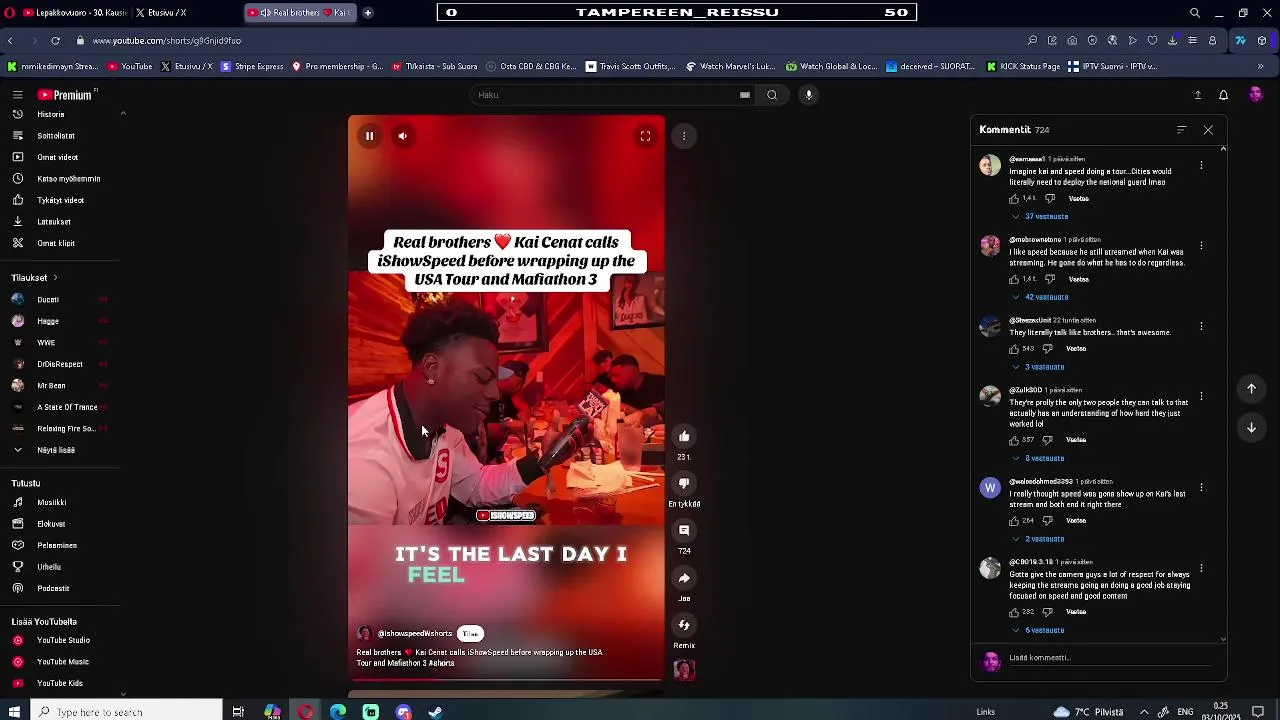This screenshot has height=720, width=1280.
Task: Like the Short with the thumbs up
Action: click(x=684, y=436)
